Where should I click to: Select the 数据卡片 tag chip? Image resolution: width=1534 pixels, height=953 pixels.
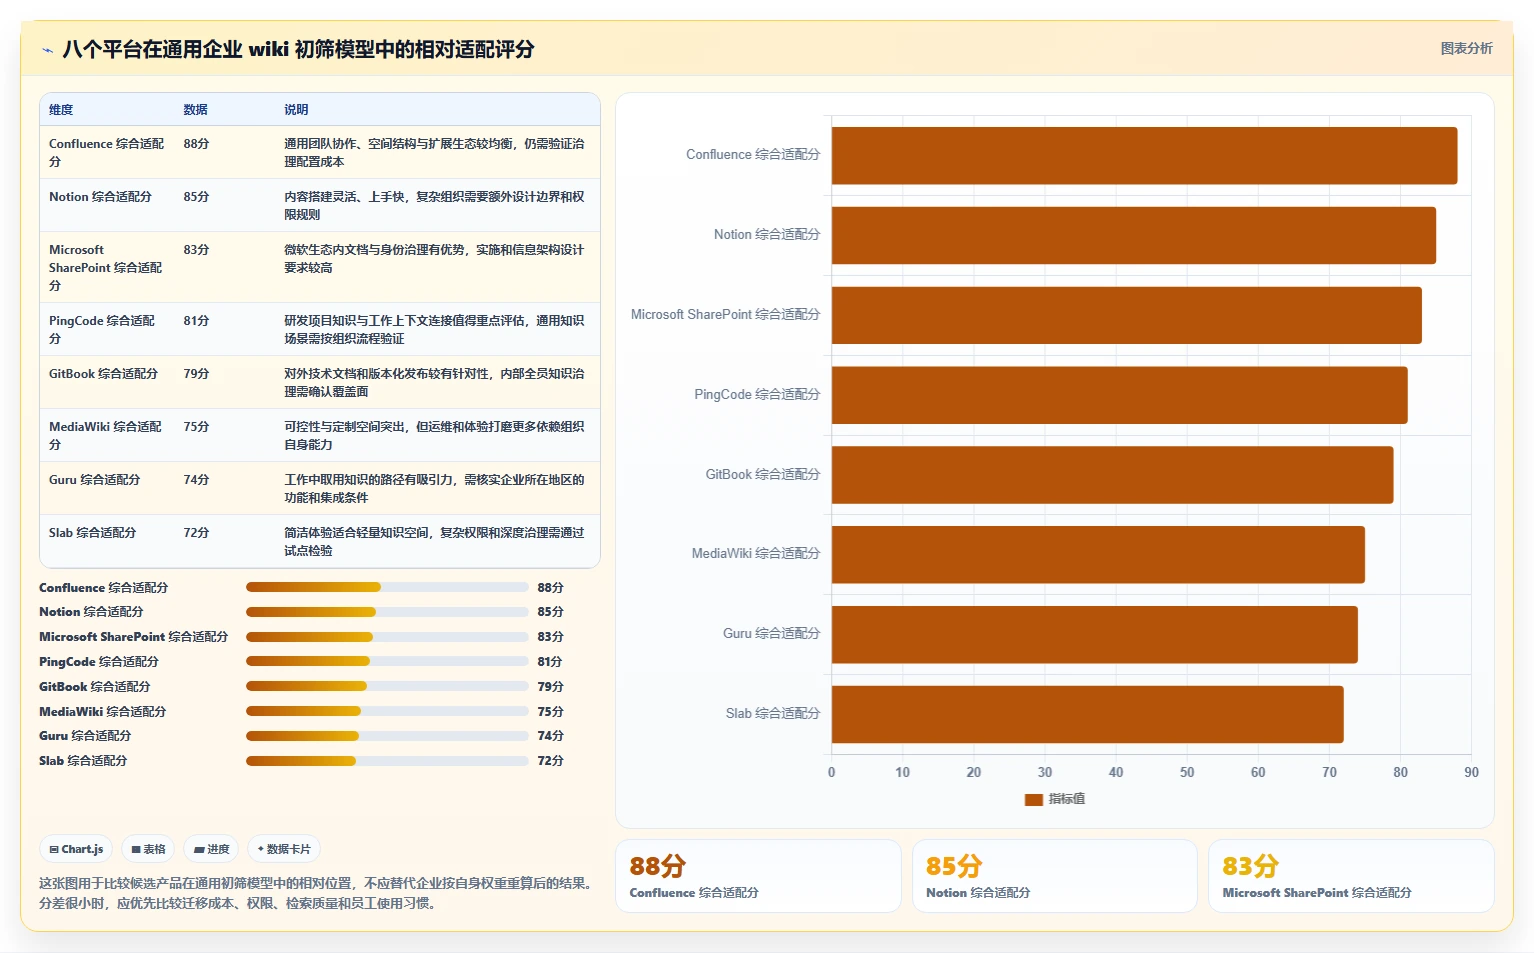(x=284, y=849)
